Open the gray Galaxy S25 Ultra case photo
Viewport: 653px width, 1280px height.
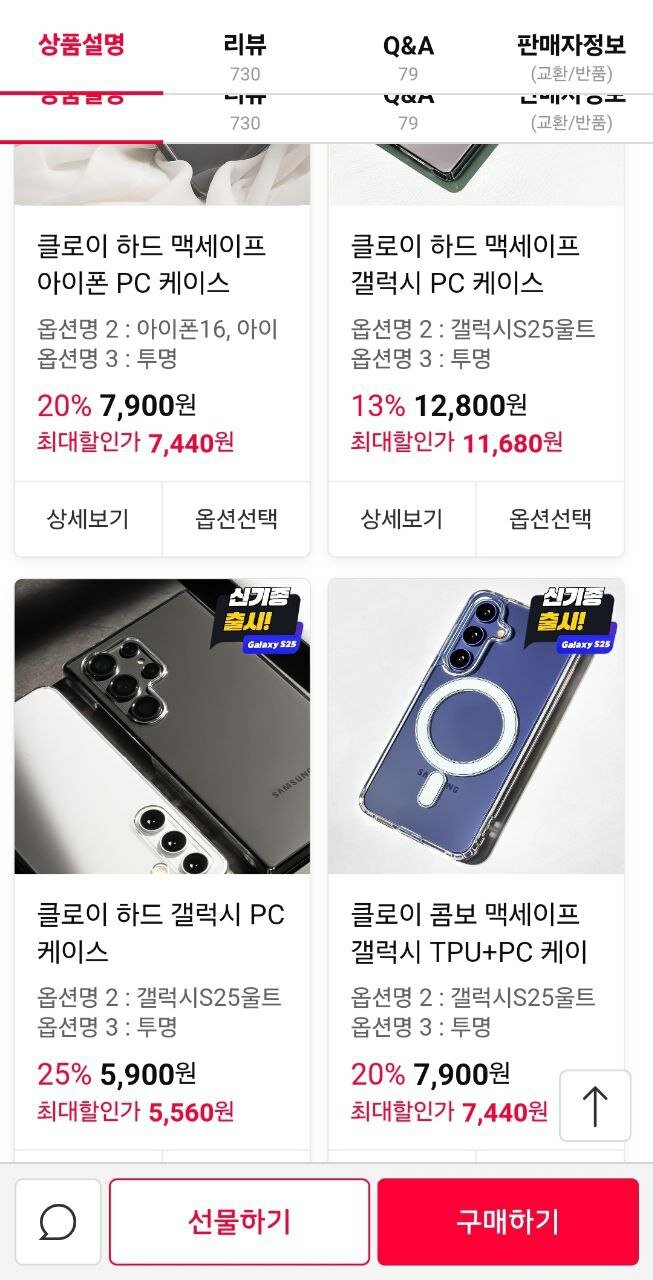162,726
